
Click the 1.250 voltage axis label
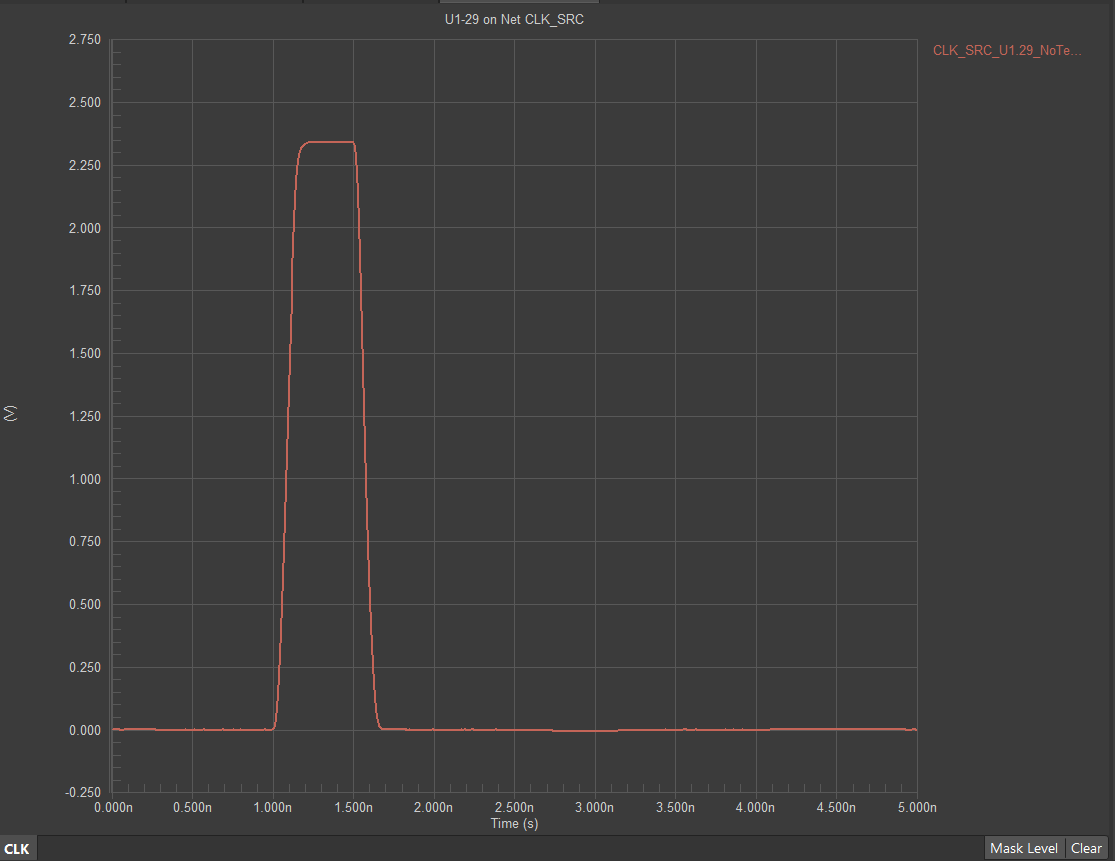pyautogui.click(x=84, y=416)
